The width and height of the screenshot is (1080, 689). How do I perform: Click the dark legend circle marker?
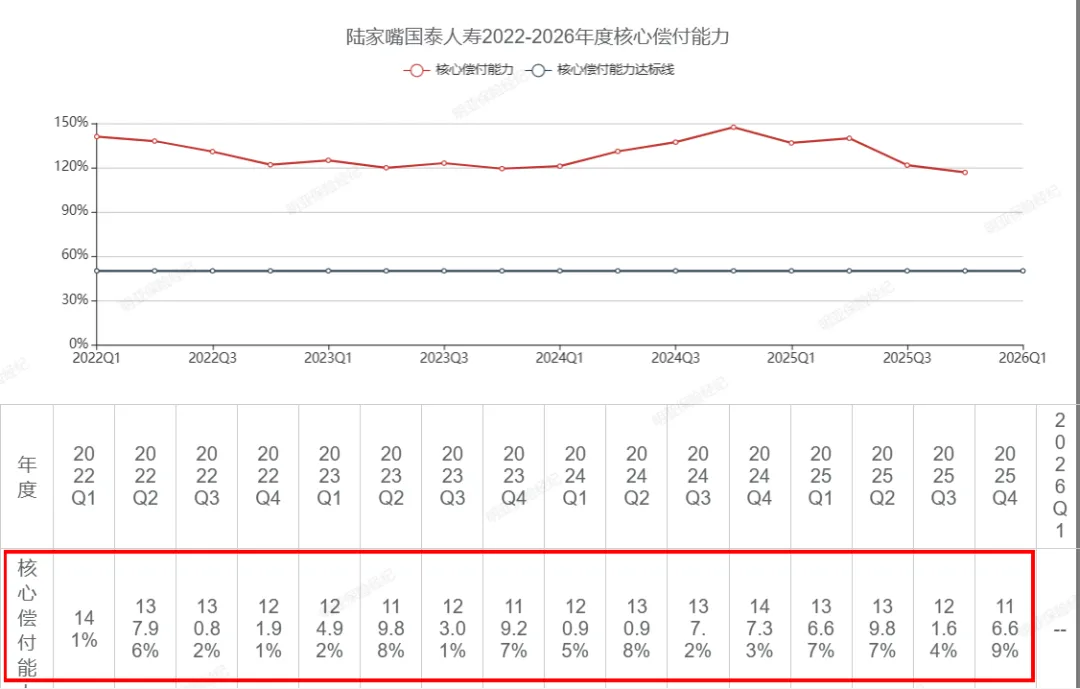(536, 70)
